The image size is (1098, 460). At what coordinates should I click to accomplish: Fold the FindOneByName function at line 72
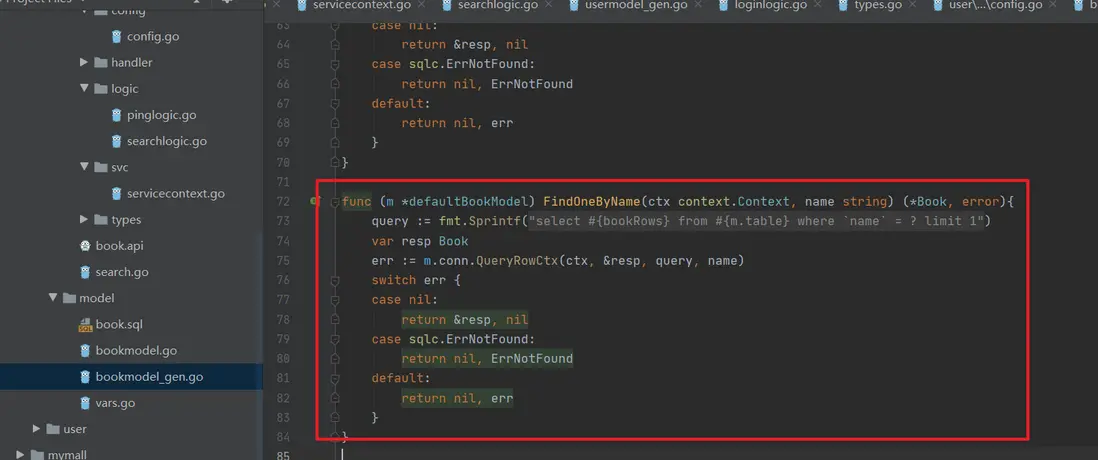pyautogui.click(x=335, y=202)
